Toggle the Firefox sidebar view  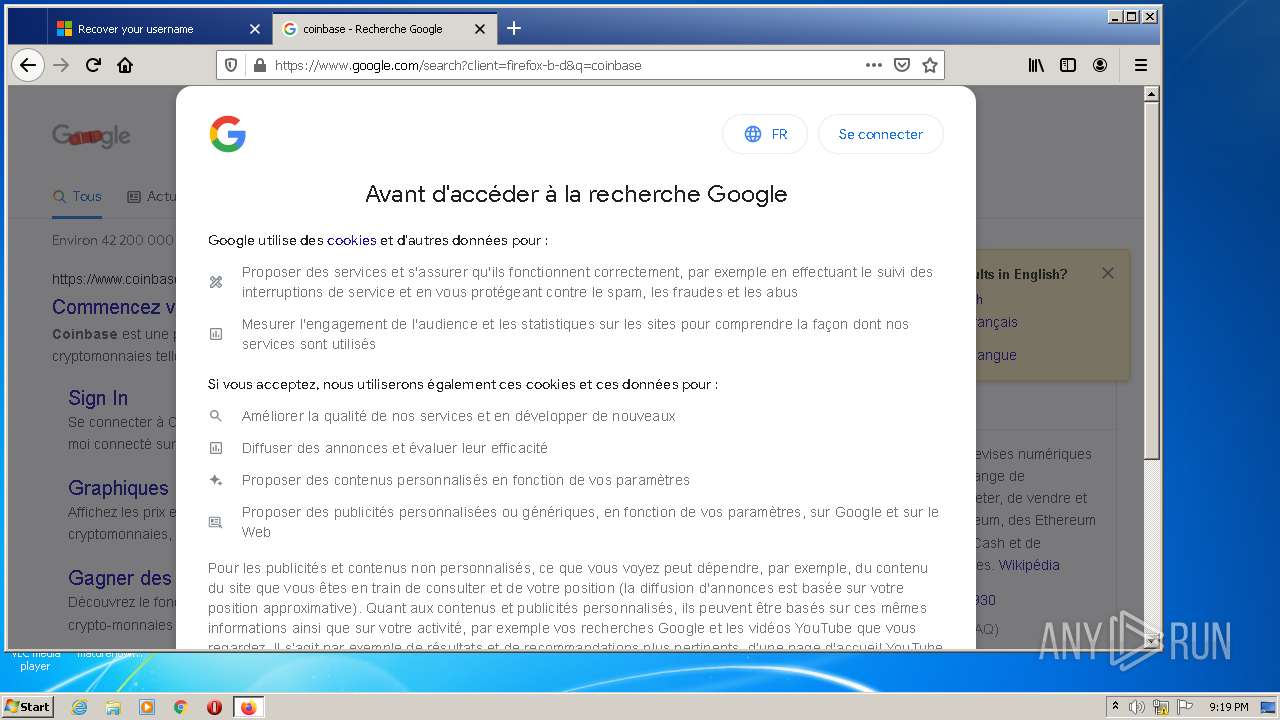coord(1068,65)
